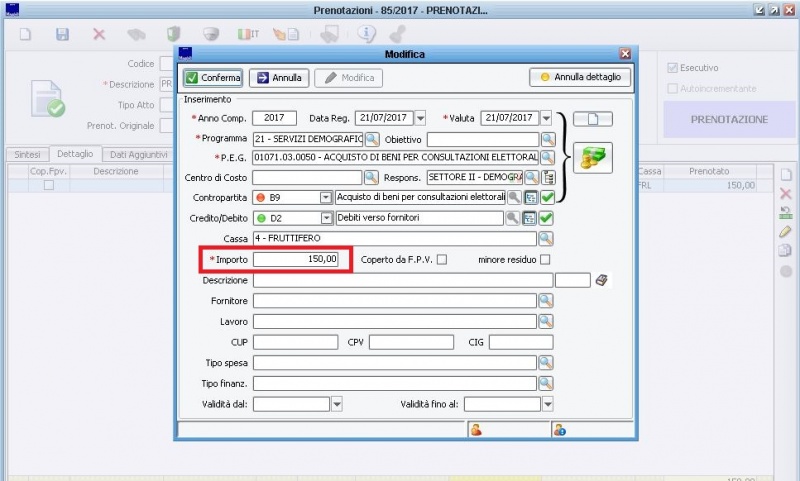Click green checkmark on Contropartita row
Screen dimensions: 800x481
pos(547,197)
